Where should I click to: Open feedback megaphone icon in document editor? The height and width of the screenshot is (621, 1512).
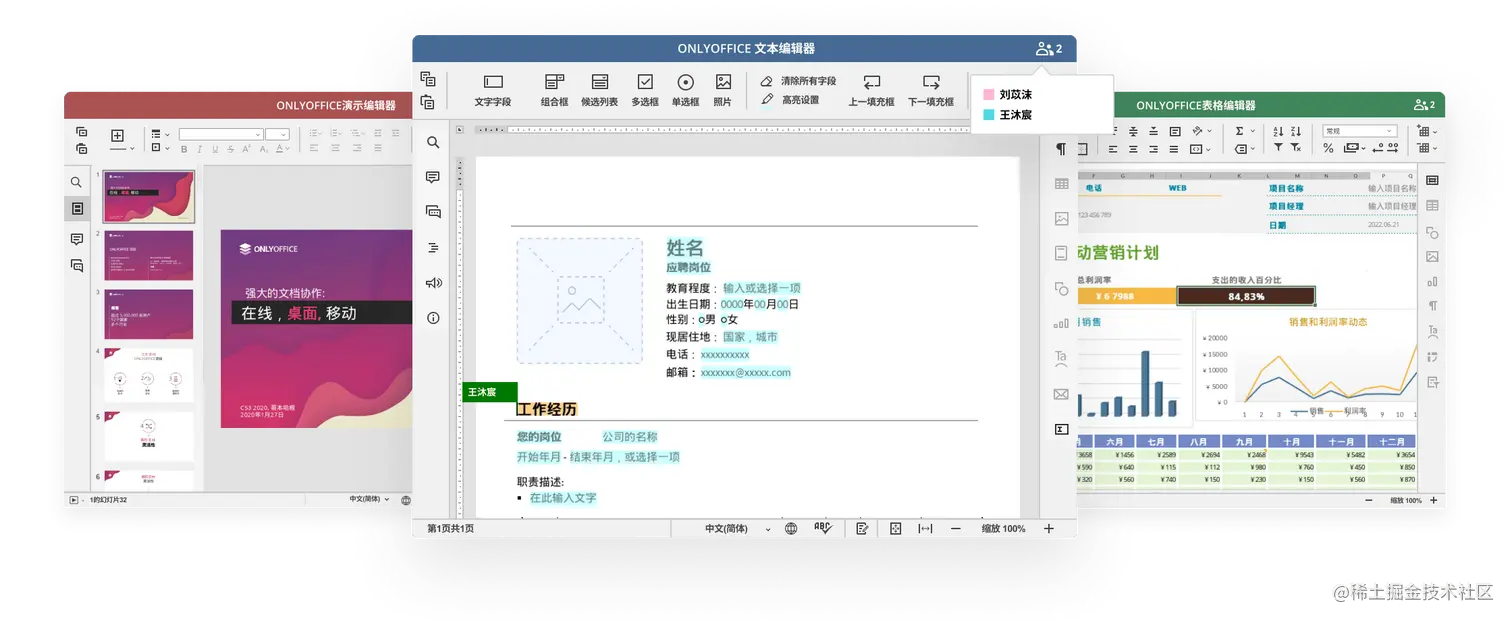pos(433,283)
